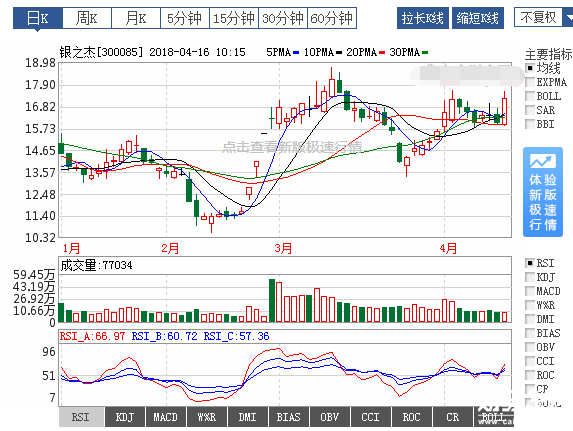The width and height of the screenshot is (573, 431).
Task: Open the KDJ bottom tab
Action: pyautogui.click(x=125, y=417)
